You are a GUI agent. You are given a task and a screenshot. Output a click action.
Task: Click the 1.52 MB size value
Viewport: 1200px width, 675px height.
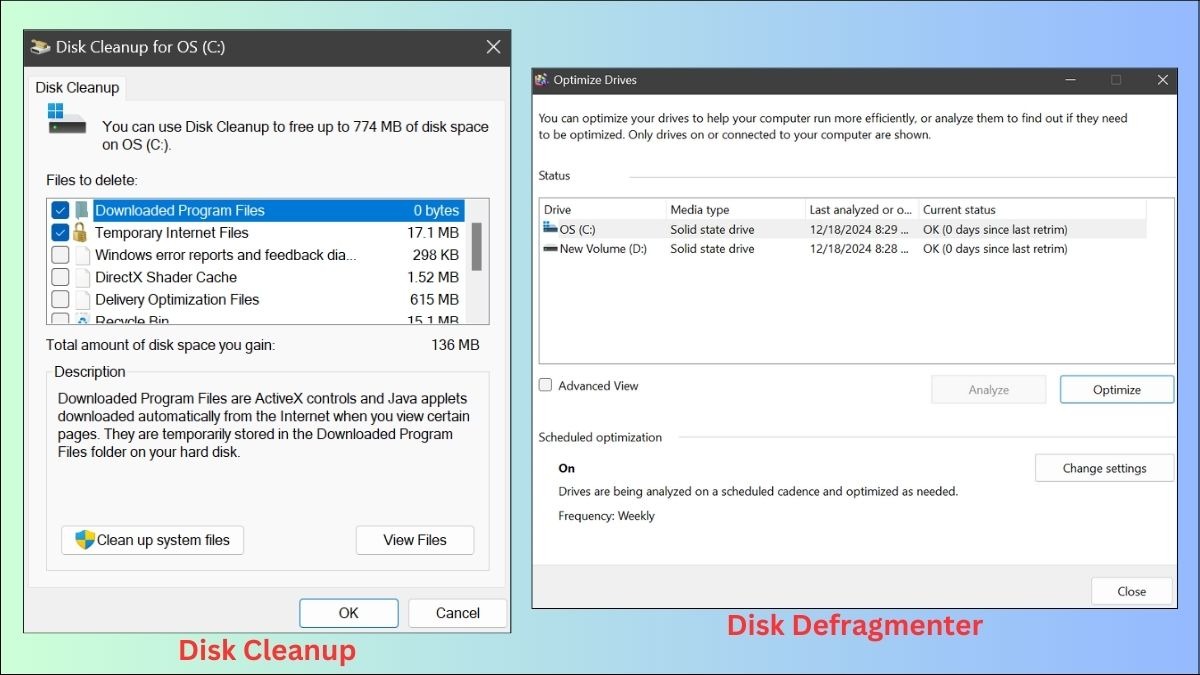click(x=433, y=277)
